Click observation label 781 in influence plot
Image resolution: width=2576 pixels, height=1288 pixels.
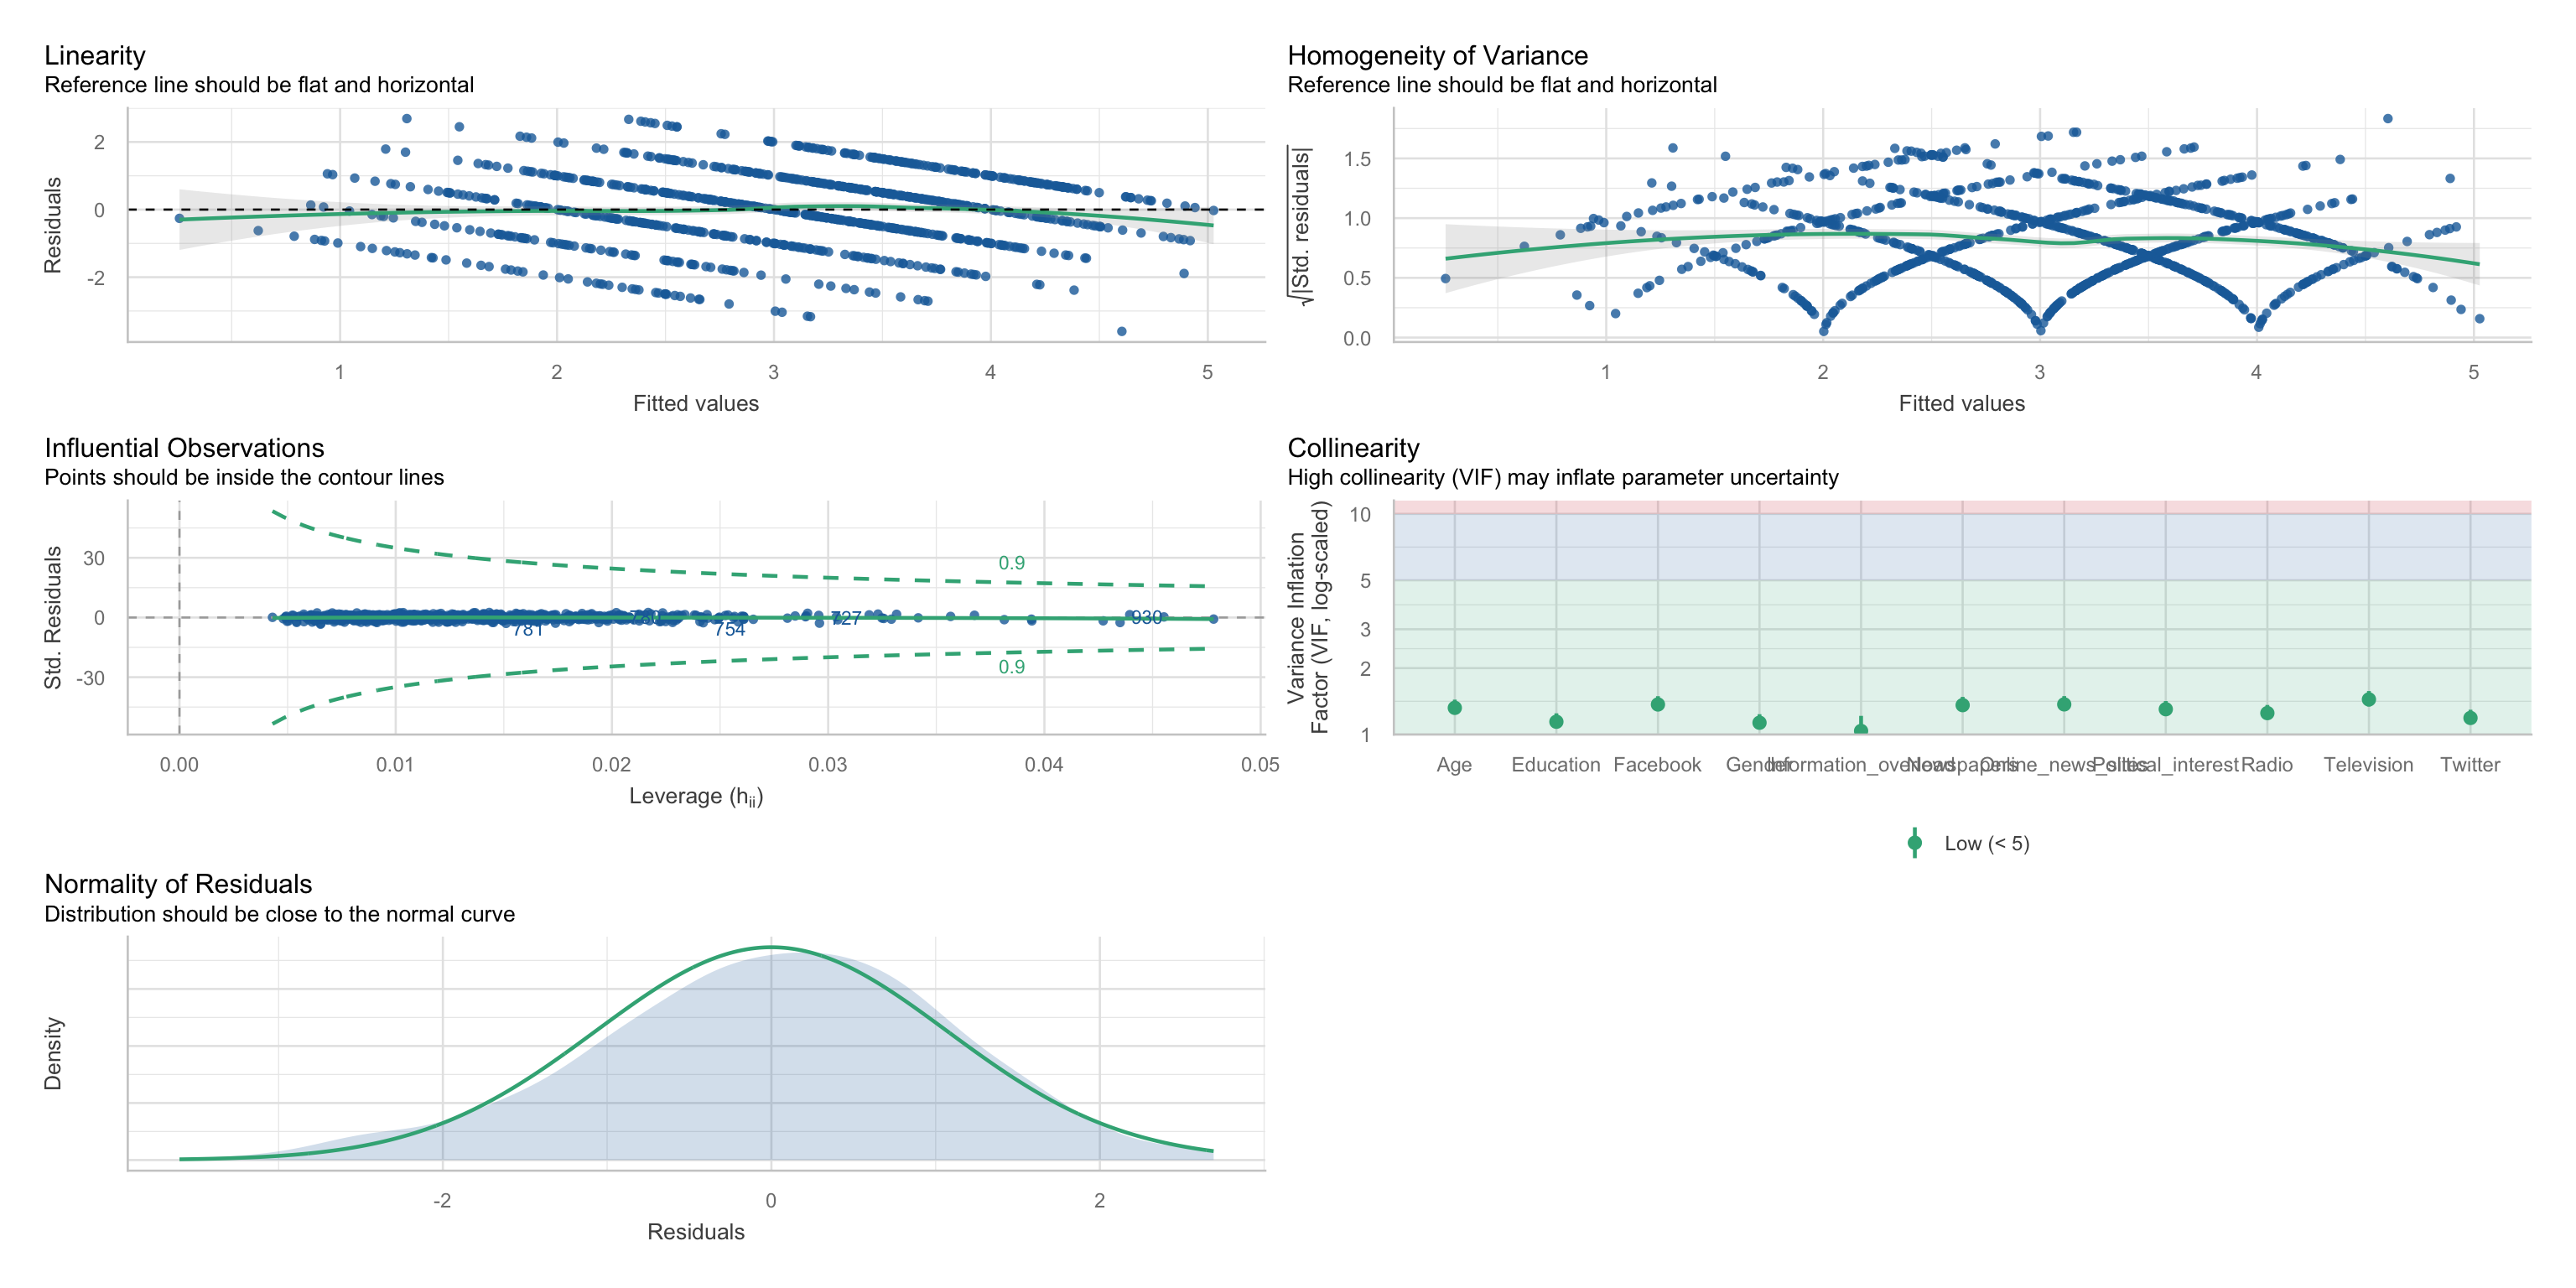pyautogui.click(x=527, y=630)
